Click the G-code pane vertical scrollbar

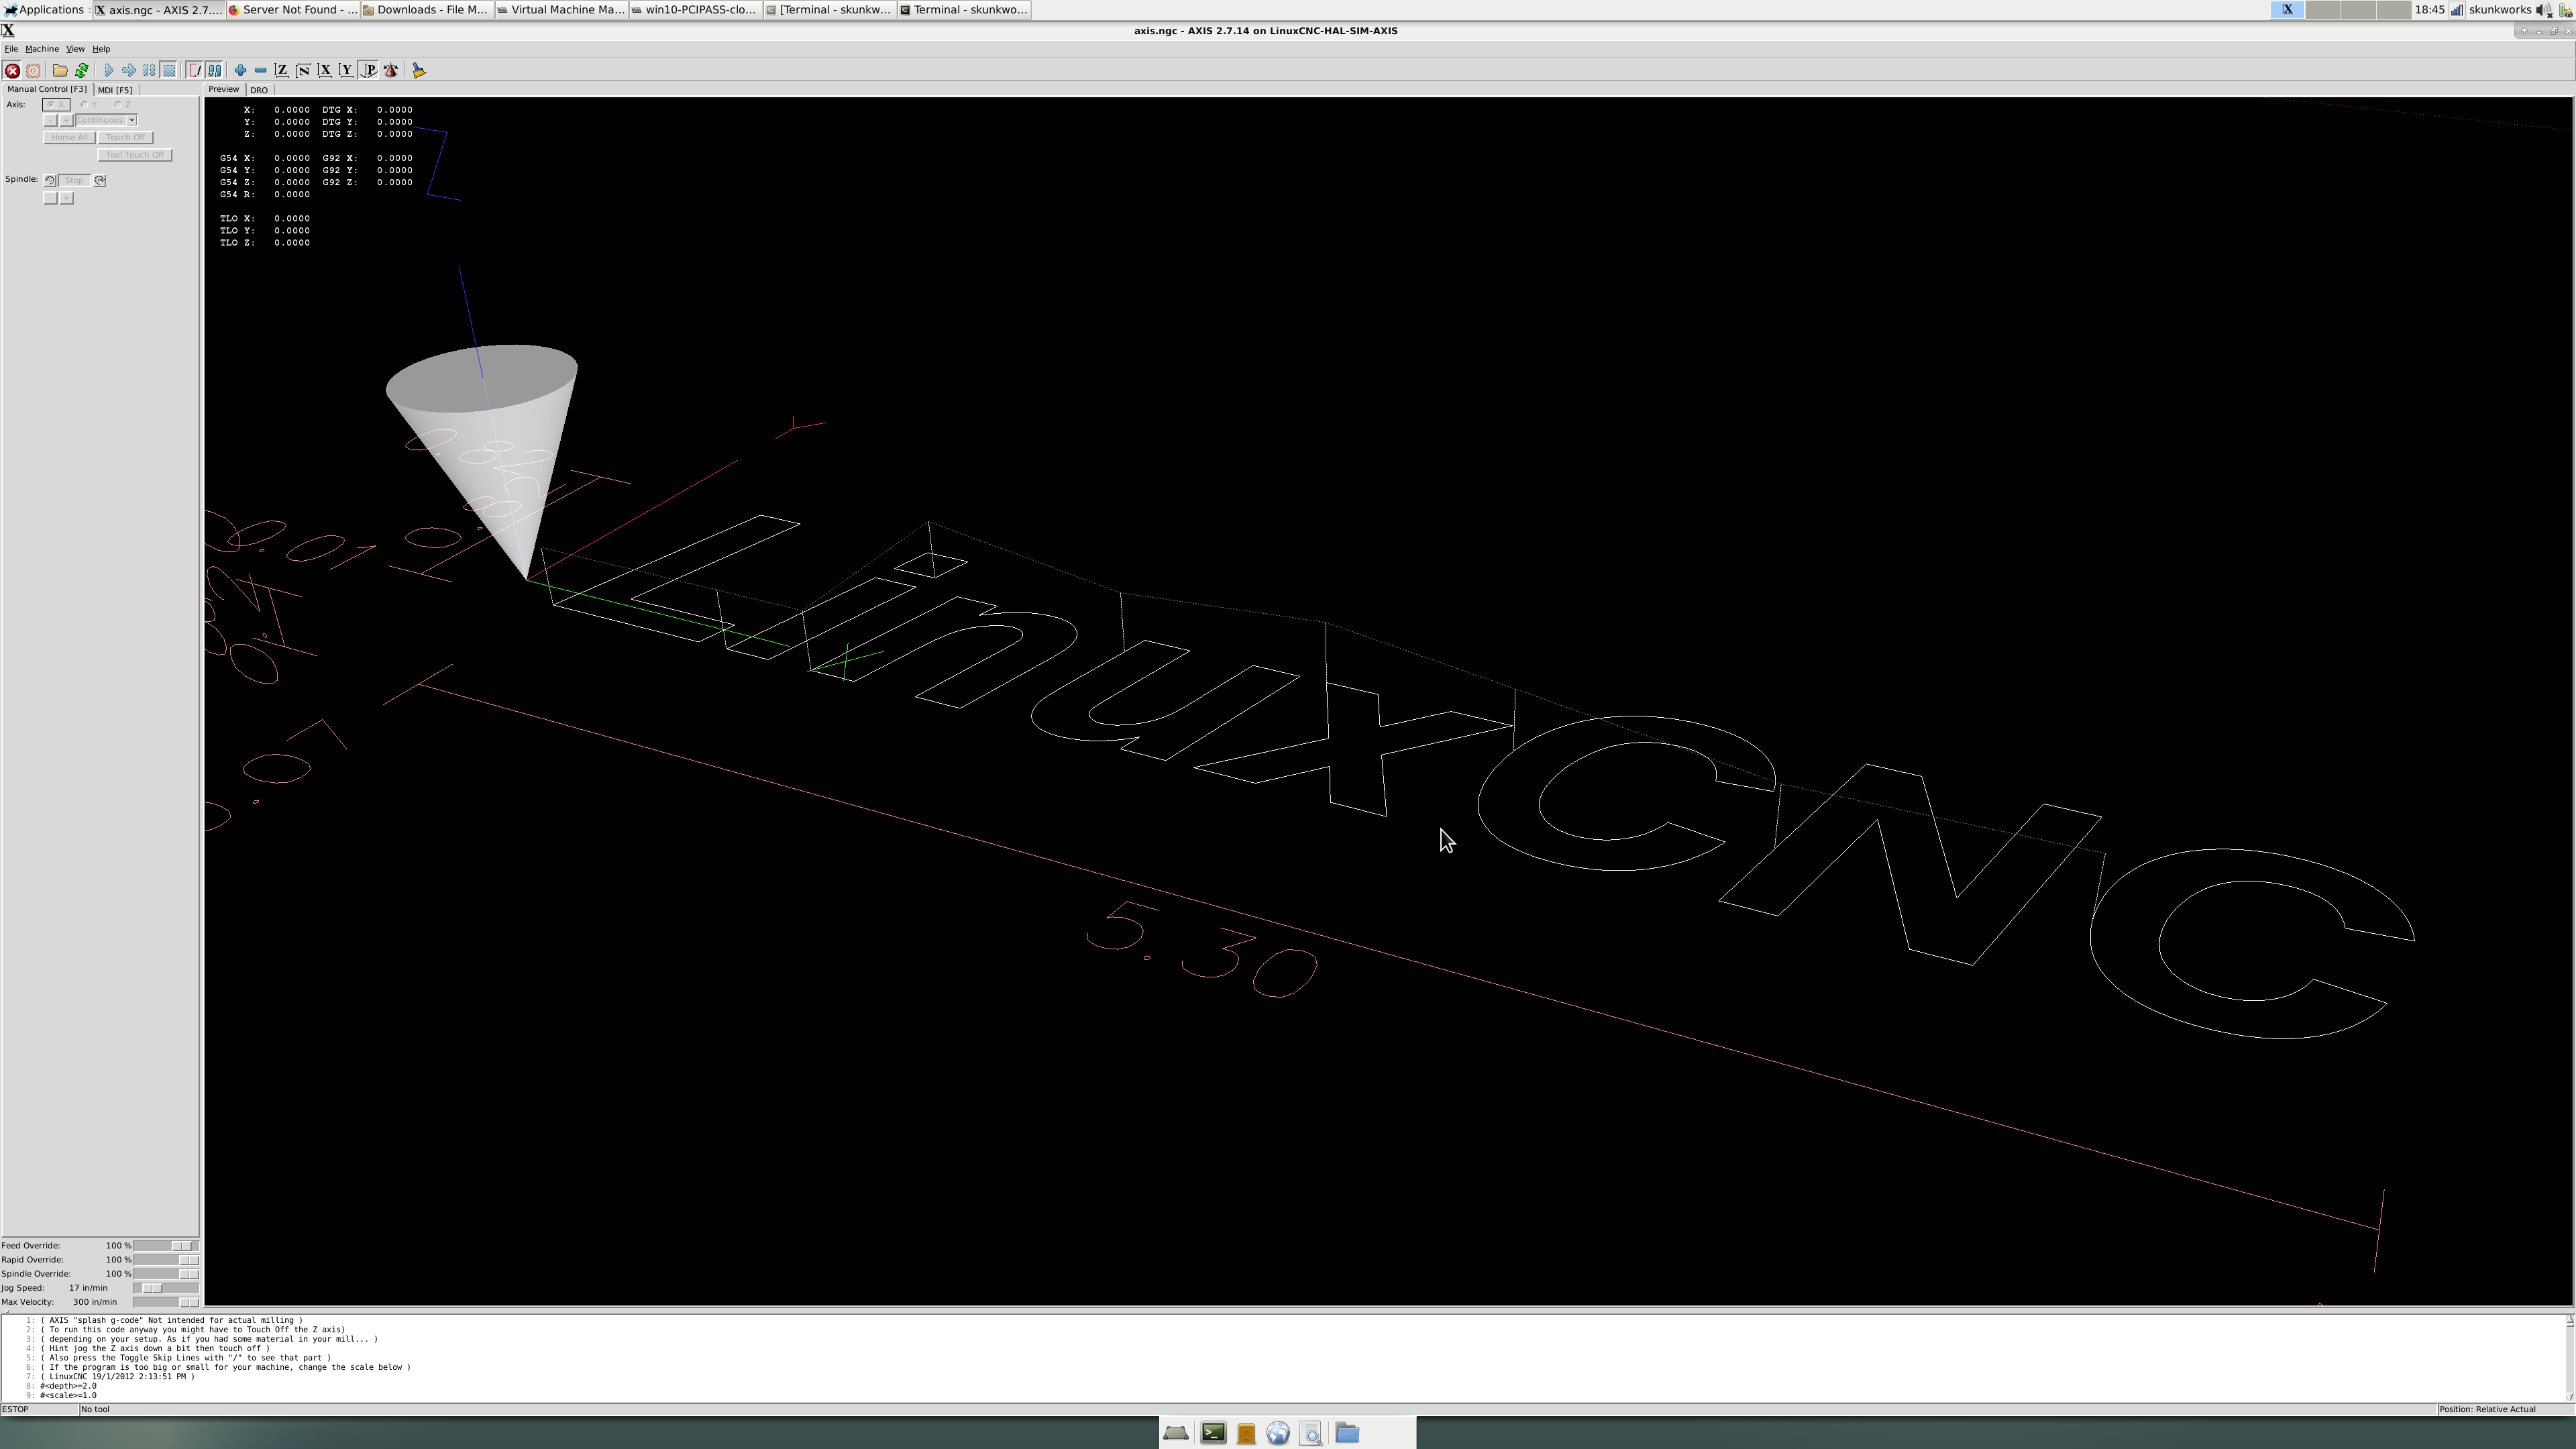pos(2569,1358)
